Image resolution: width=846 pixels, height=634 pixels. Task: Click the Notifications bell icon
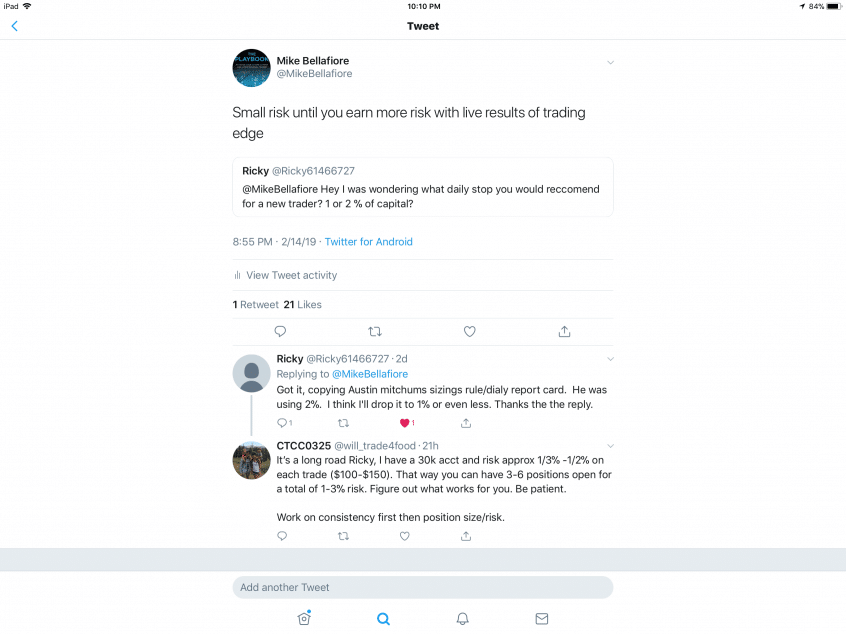pos(462,618)
